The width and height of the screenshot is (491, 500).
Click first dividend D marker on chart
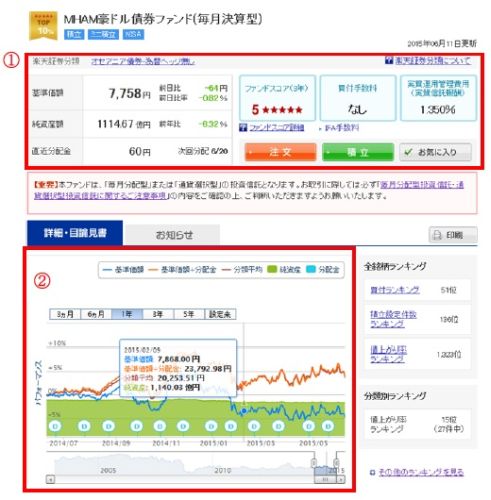[x=55, y=426]
